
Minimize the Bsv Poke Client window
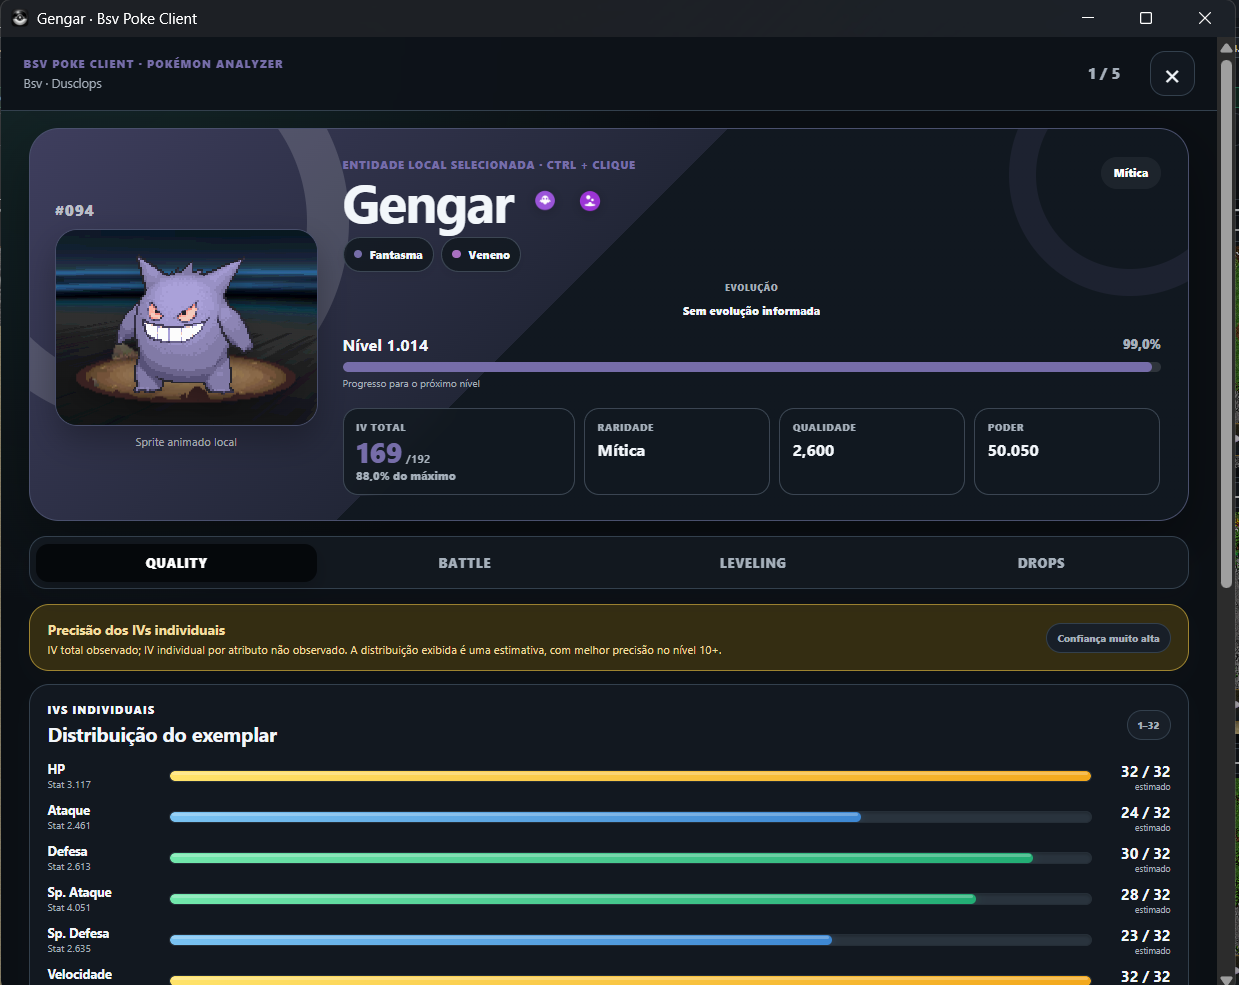point(1088,18)
